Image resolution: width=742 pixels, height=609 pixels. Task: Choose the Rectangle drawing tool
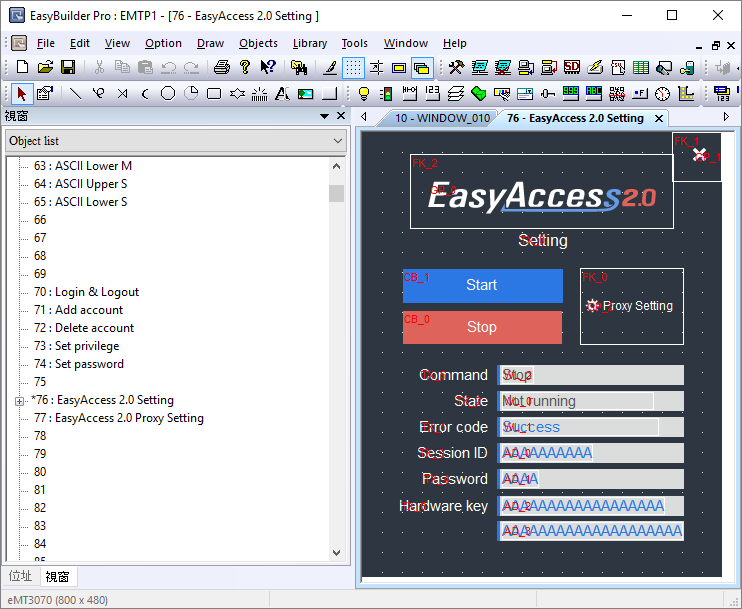(214, 94)
